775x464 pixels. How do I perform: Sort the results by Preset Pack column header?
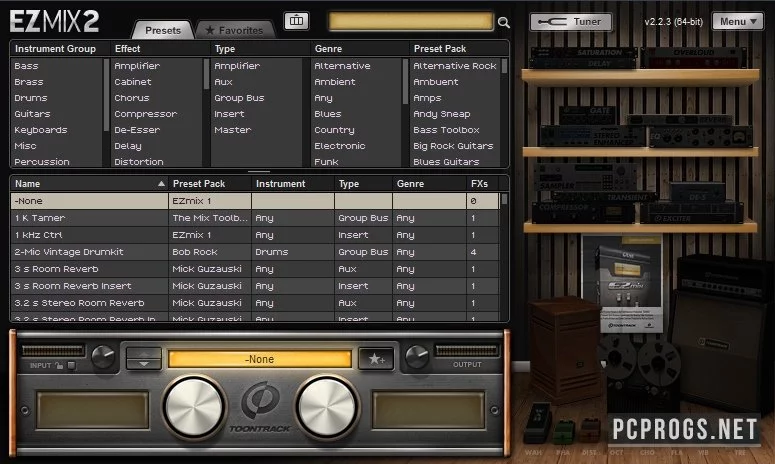click(x=210, y=184)
